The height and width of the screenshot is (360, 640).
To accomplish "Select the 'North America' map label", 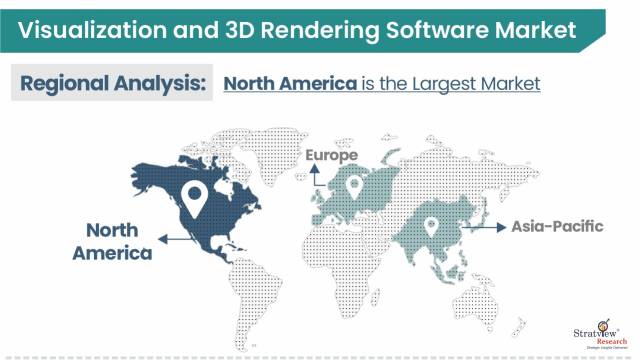I will coord(112,242).
